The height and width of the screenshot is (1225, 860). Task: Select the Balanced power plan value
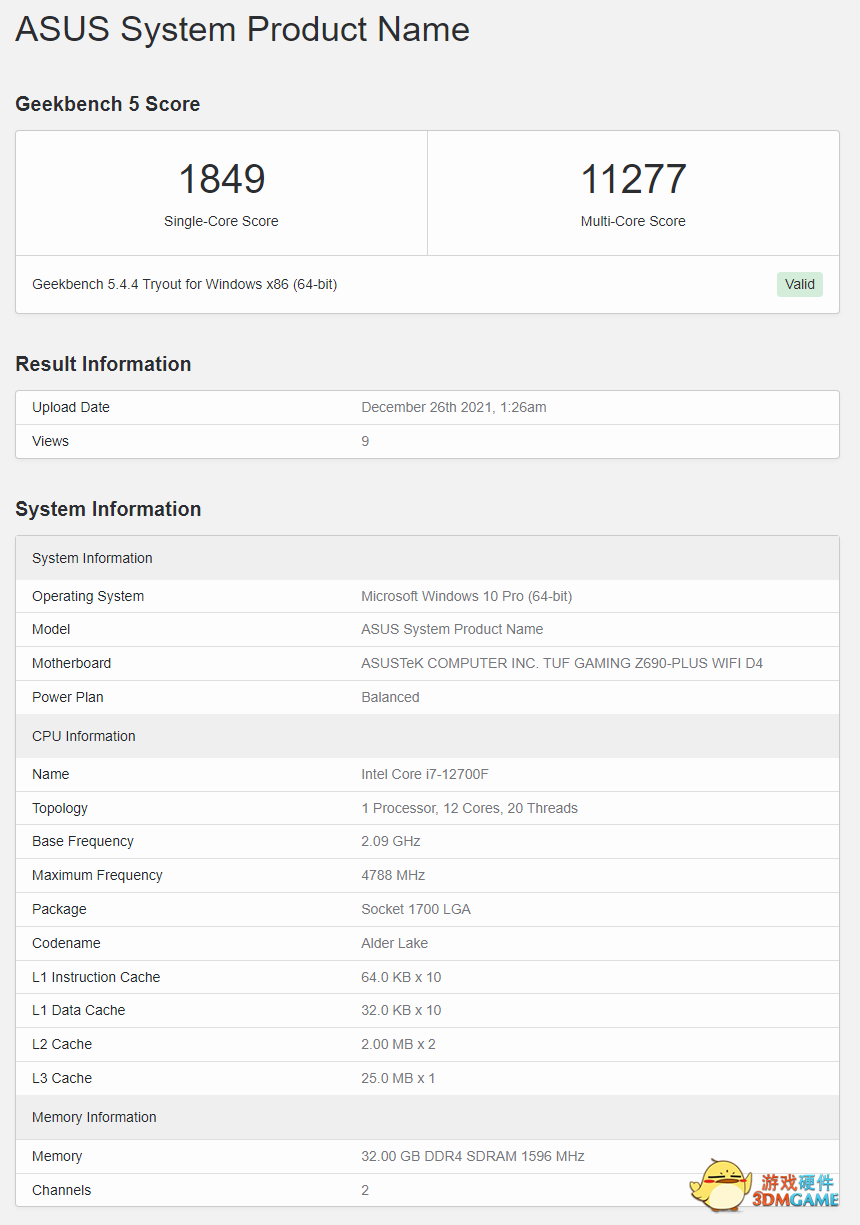[x=390, y=697]
